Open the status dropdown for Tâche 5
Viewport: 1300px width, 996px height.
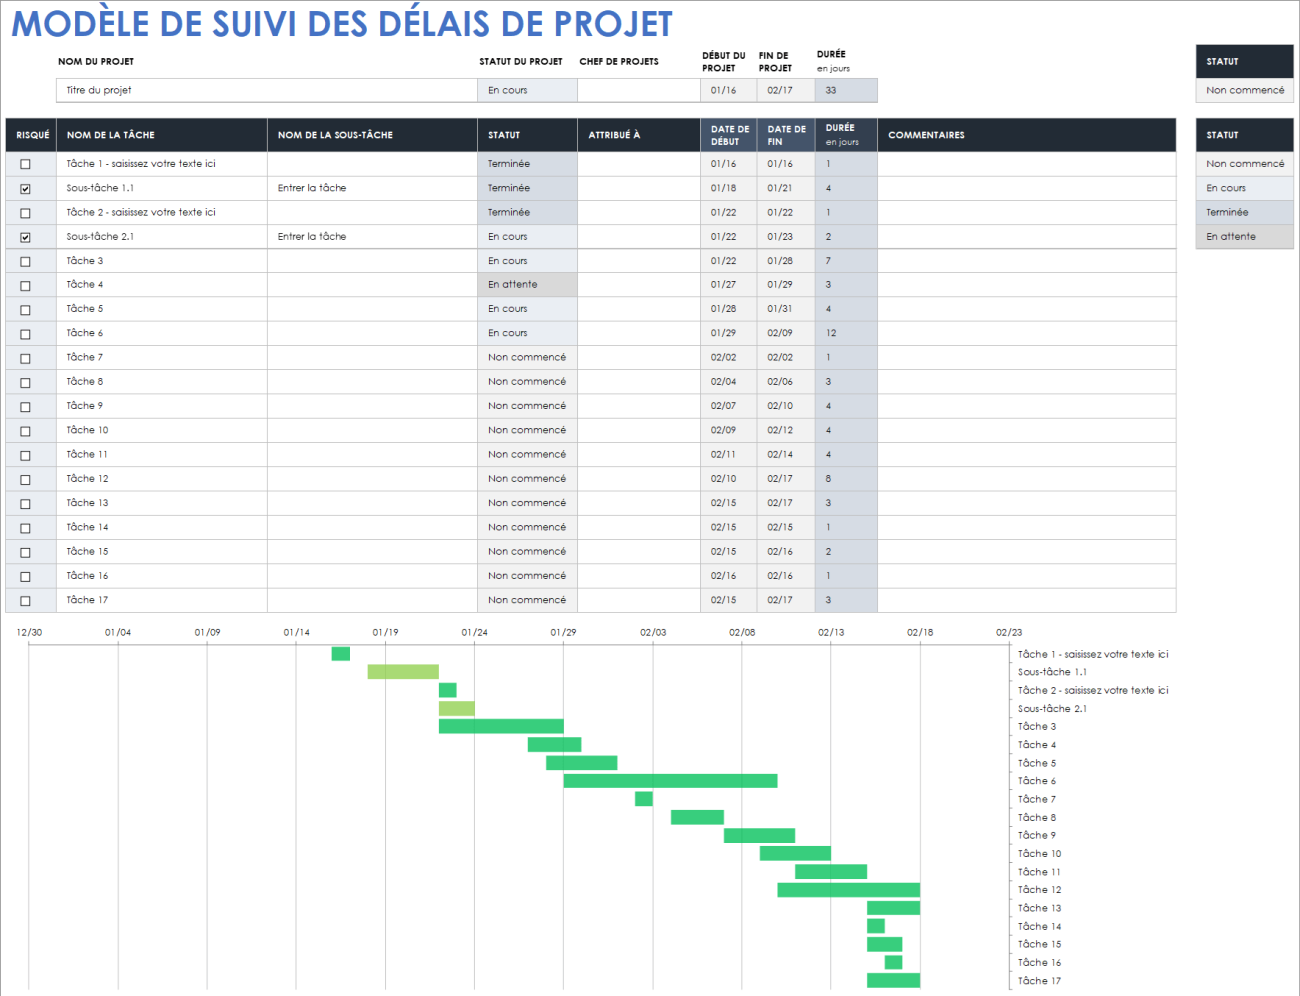click(527, 308)
